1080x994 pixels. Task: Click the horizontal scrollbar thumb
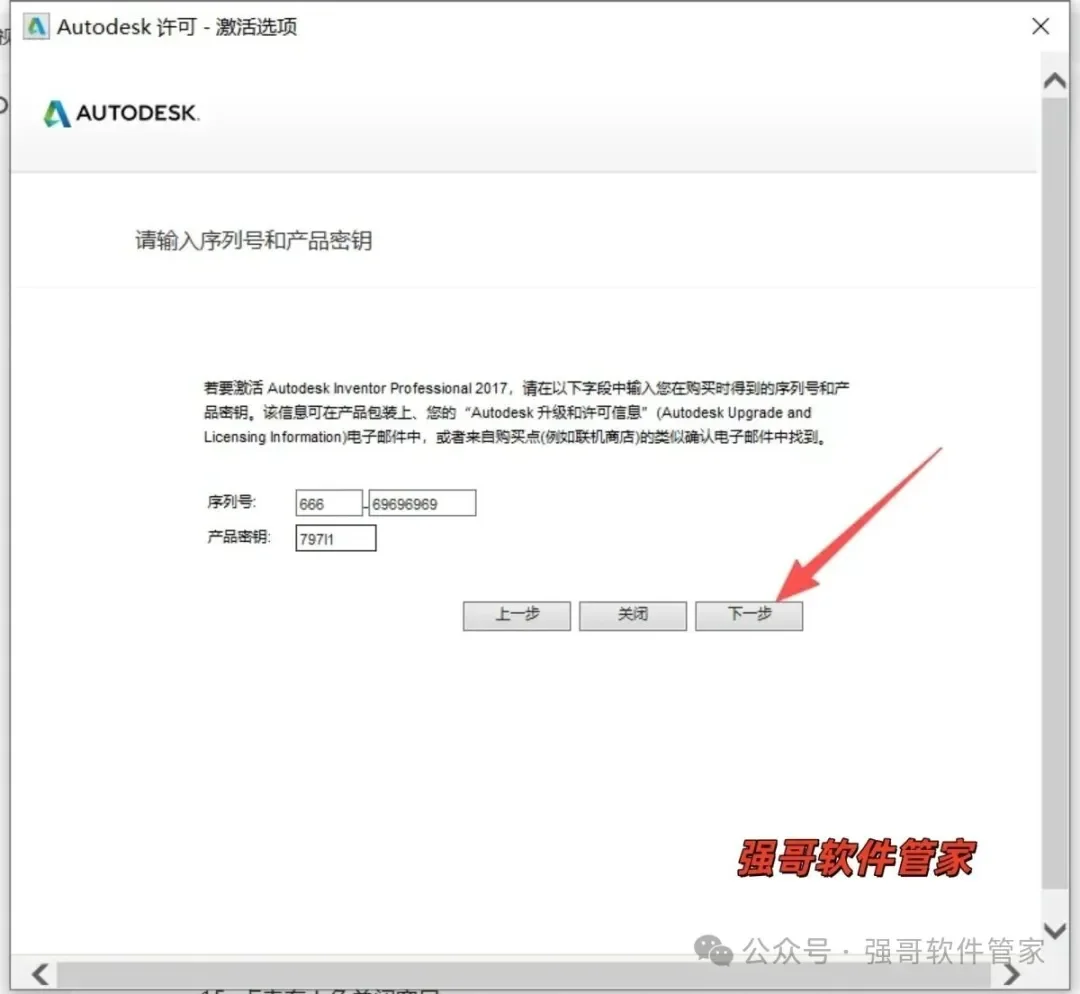click(x=523, y=974)
